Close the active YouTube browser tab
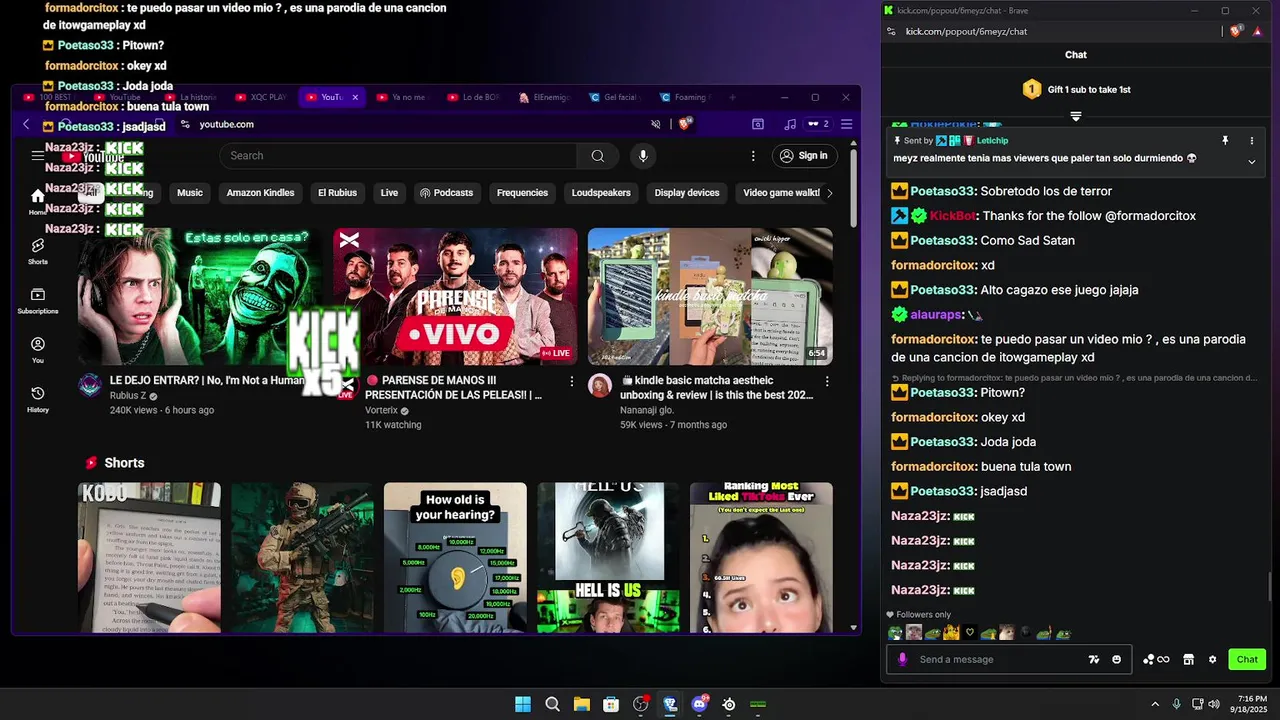 point(355,97)
